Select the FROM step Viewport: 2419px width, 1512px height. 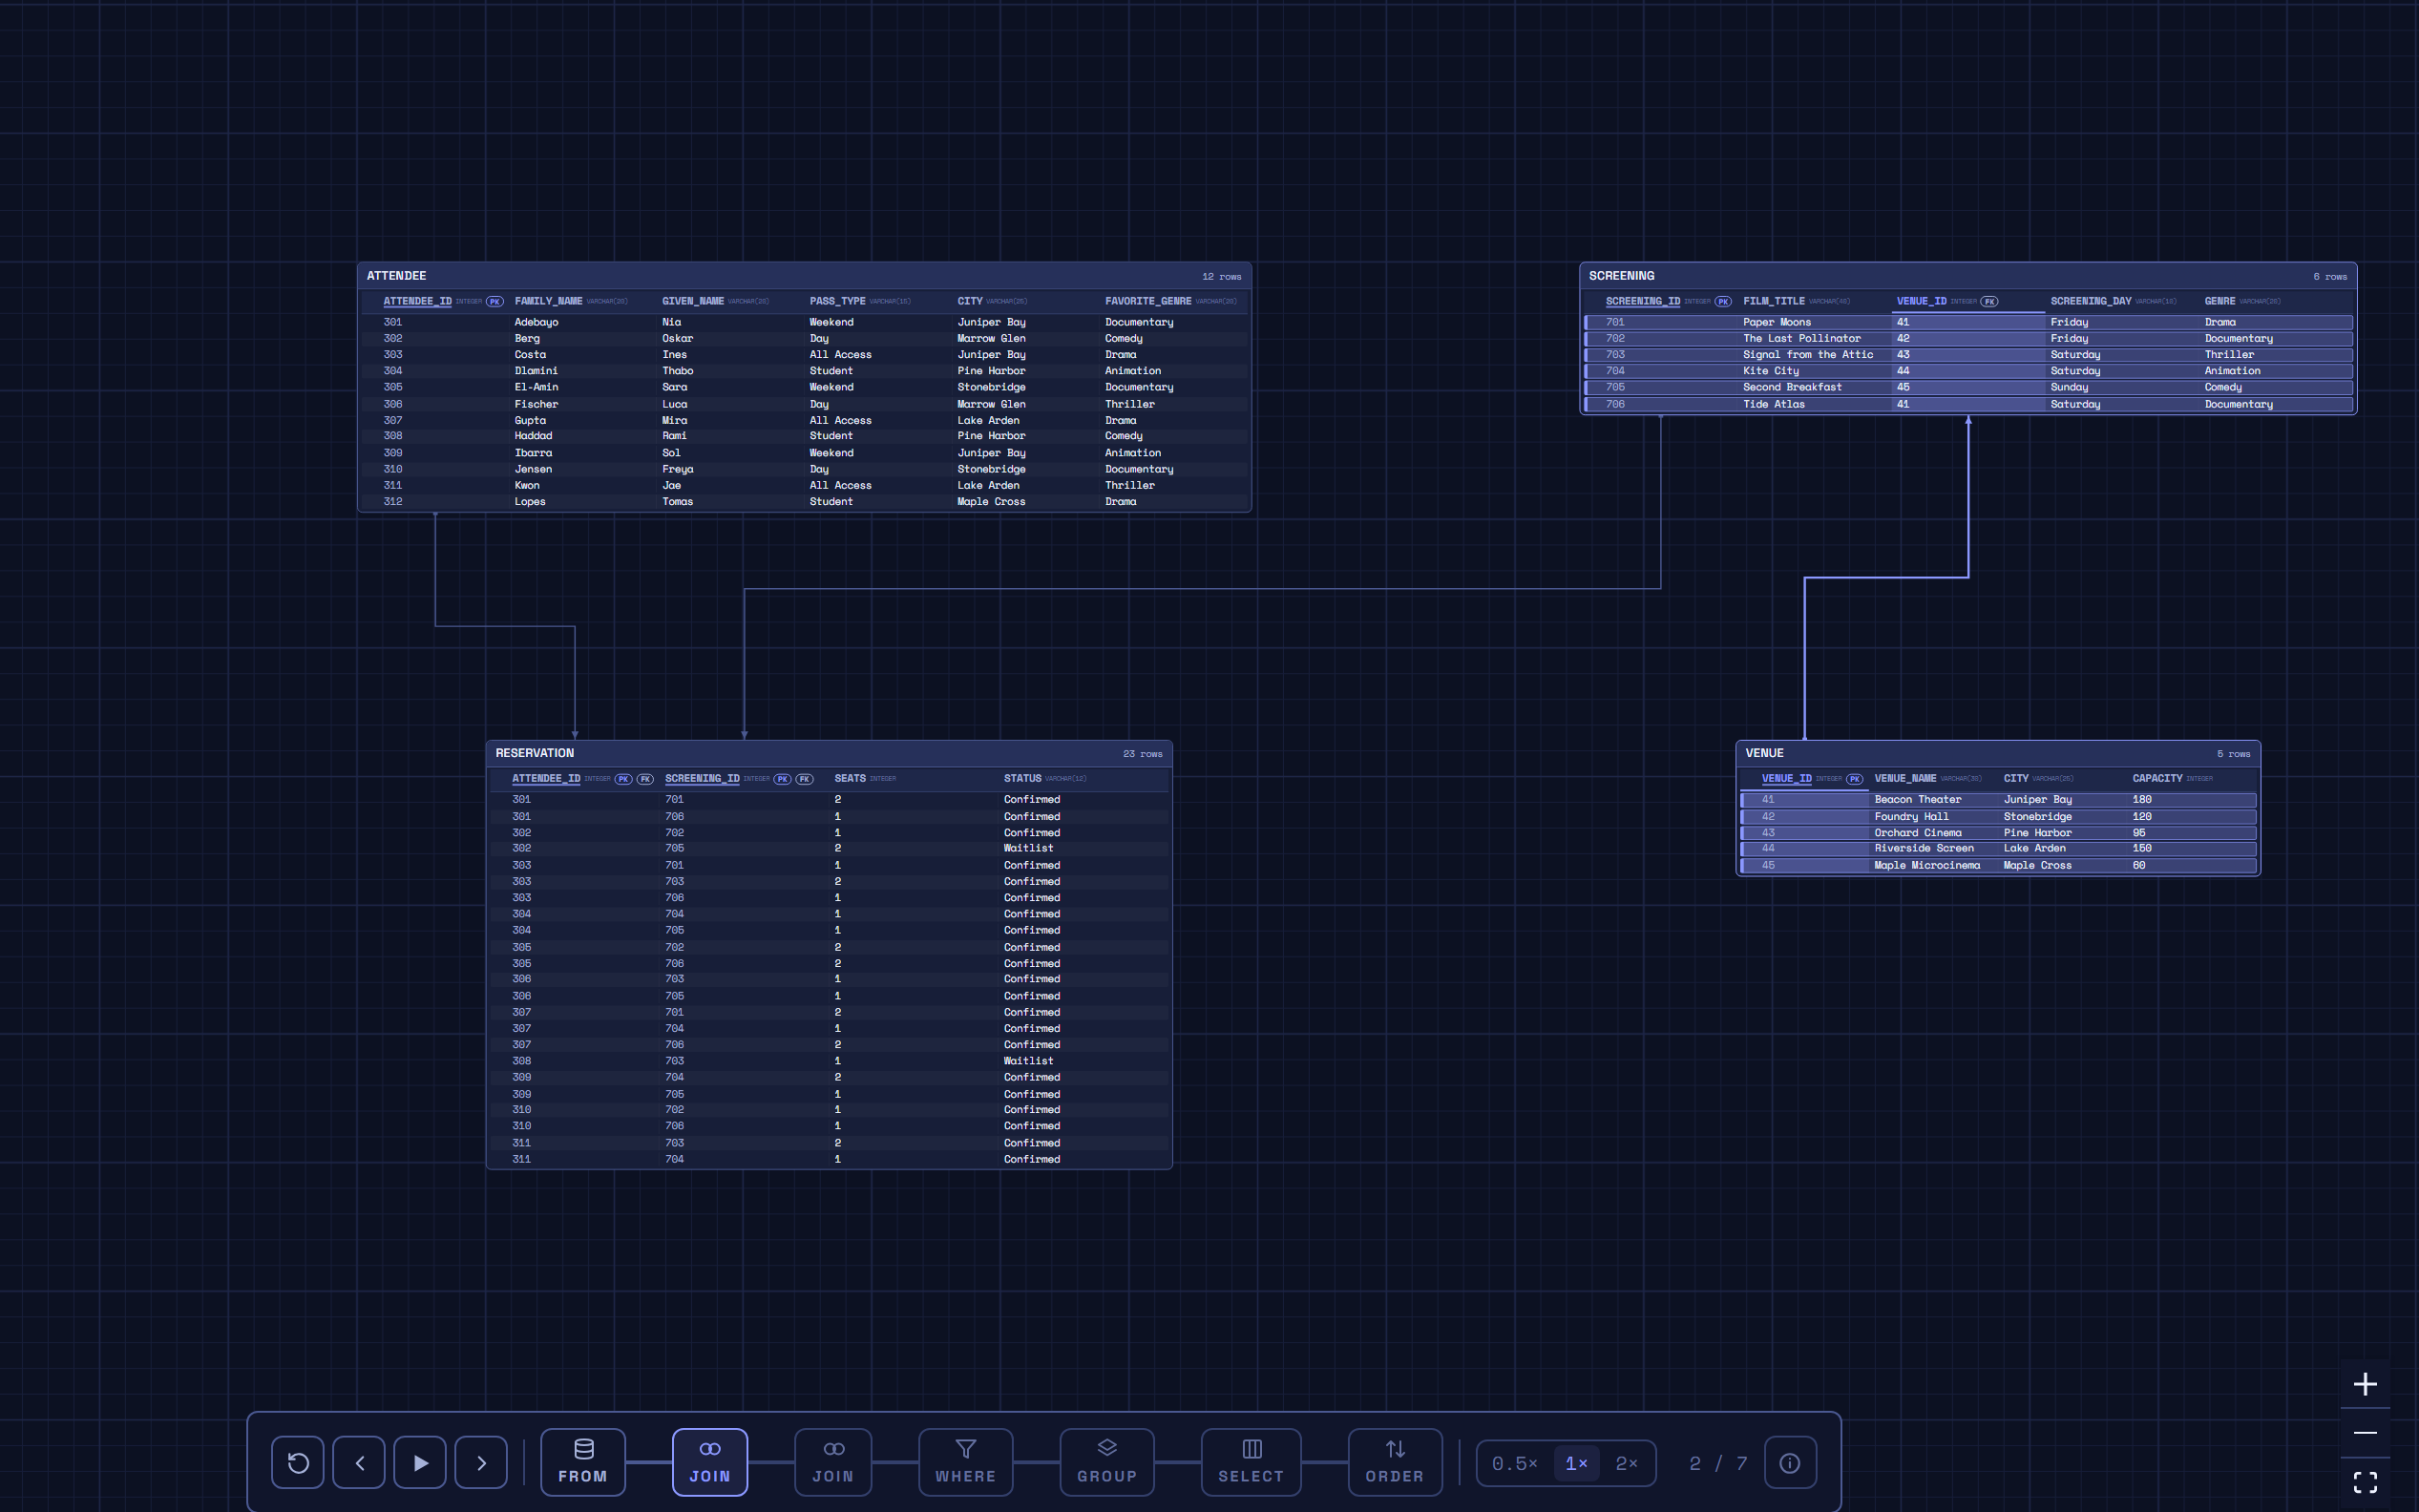coord(583,1462)
